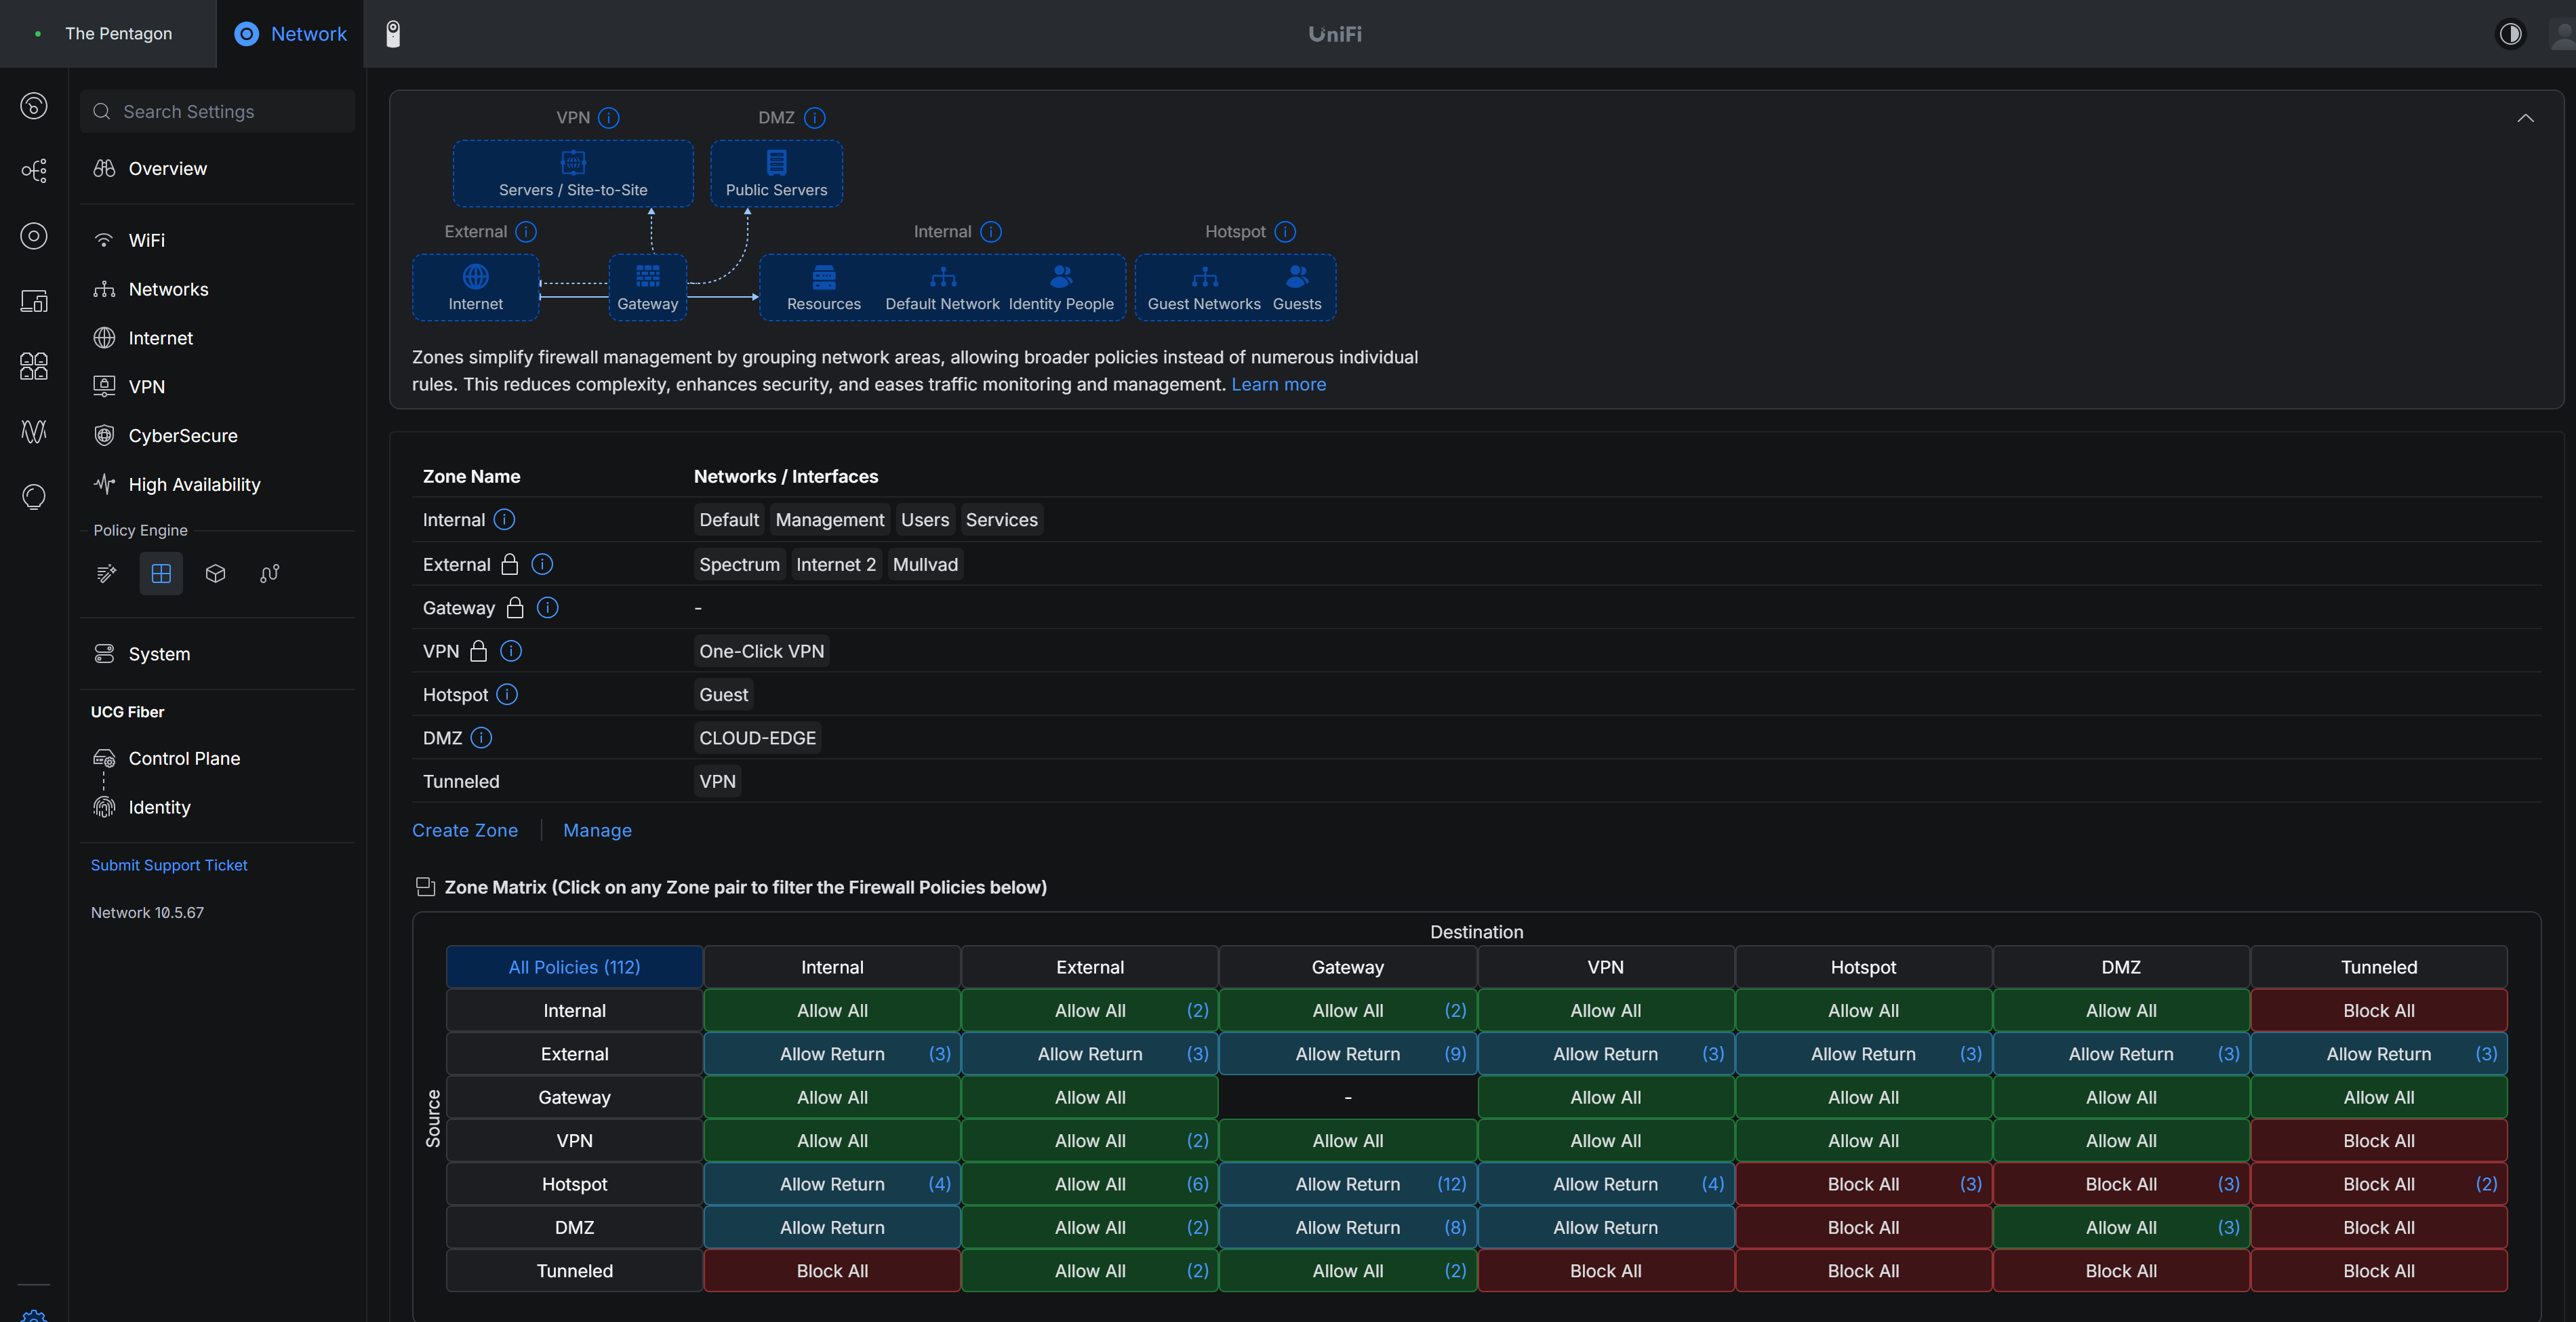Click the Servers / Site-to-Site node
This screenshot has height=1322, width=2576.
573,174
